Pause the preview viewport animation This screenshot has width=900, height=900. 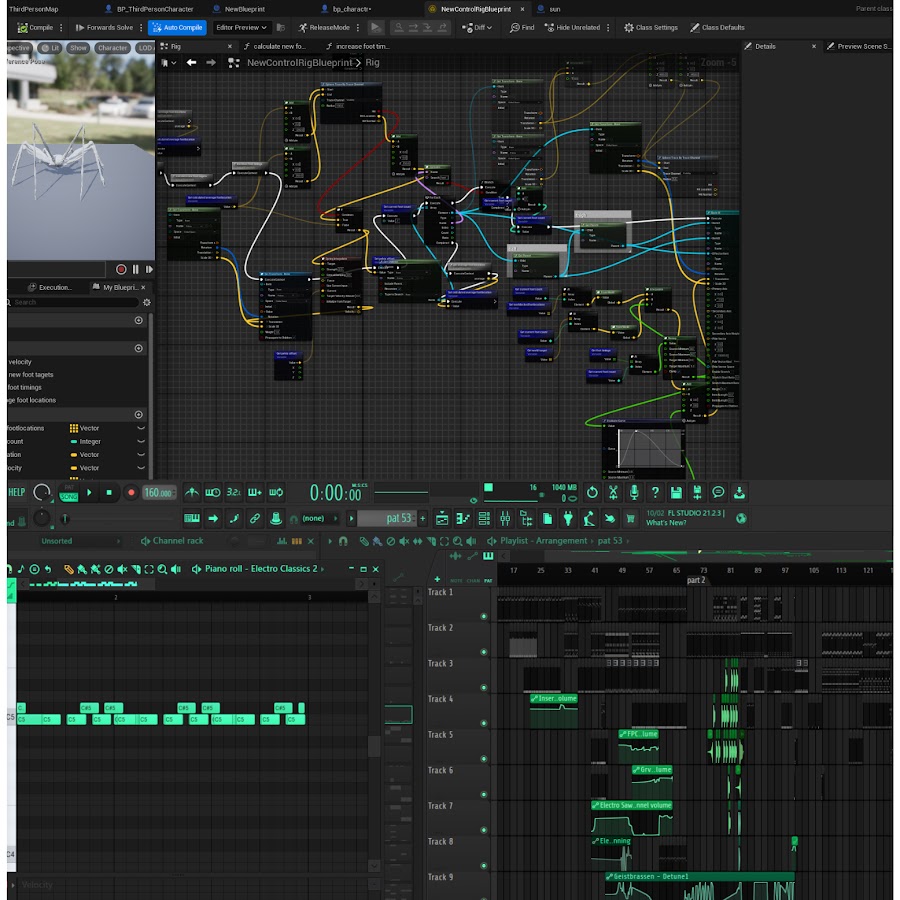(x=135, y=269)
